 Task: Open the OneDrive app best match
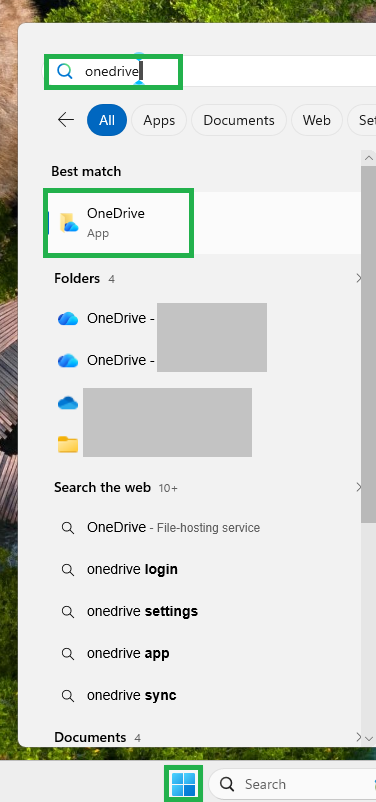(x=205, y=223)
